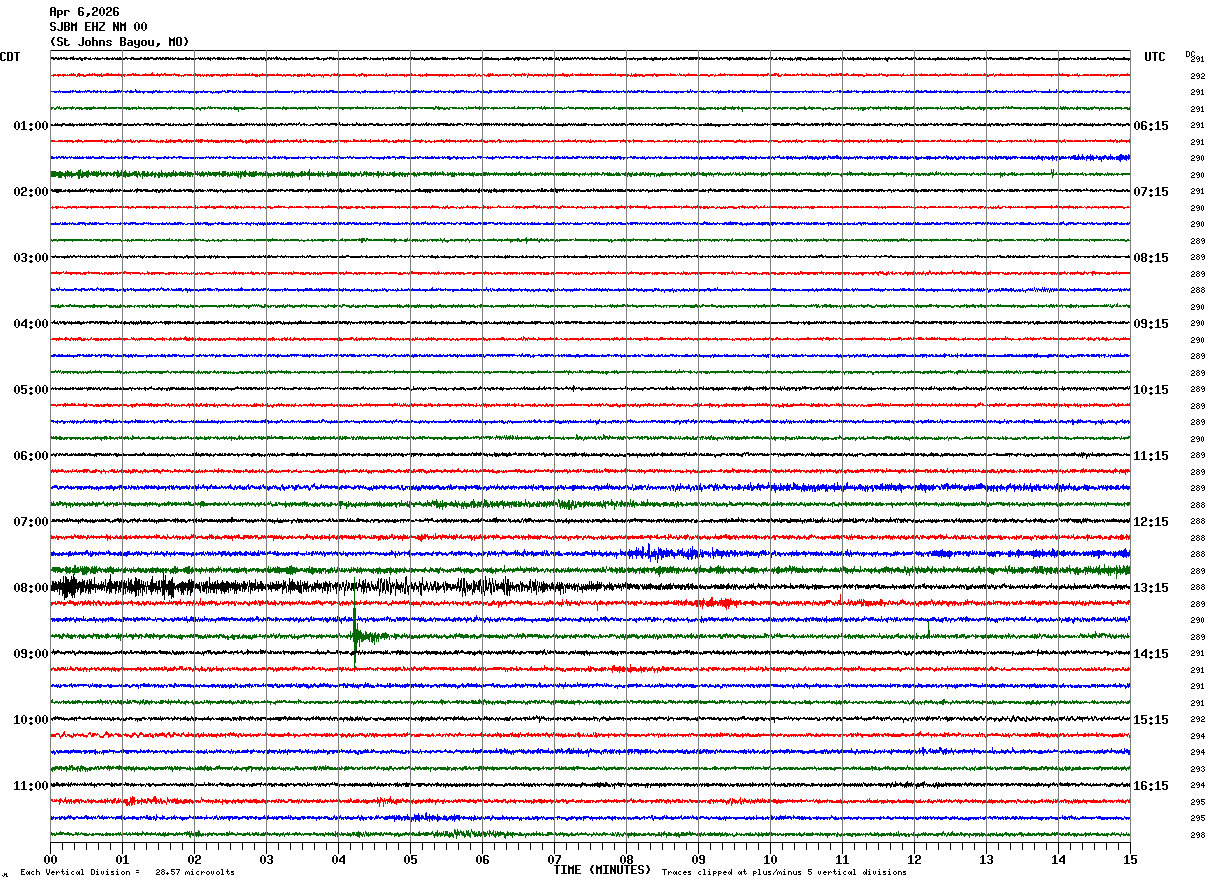The width and height of the screenshot is (1210, 886).
Task: Click minute 08 on the bottom axis
Action: click(x=626, y=859)
